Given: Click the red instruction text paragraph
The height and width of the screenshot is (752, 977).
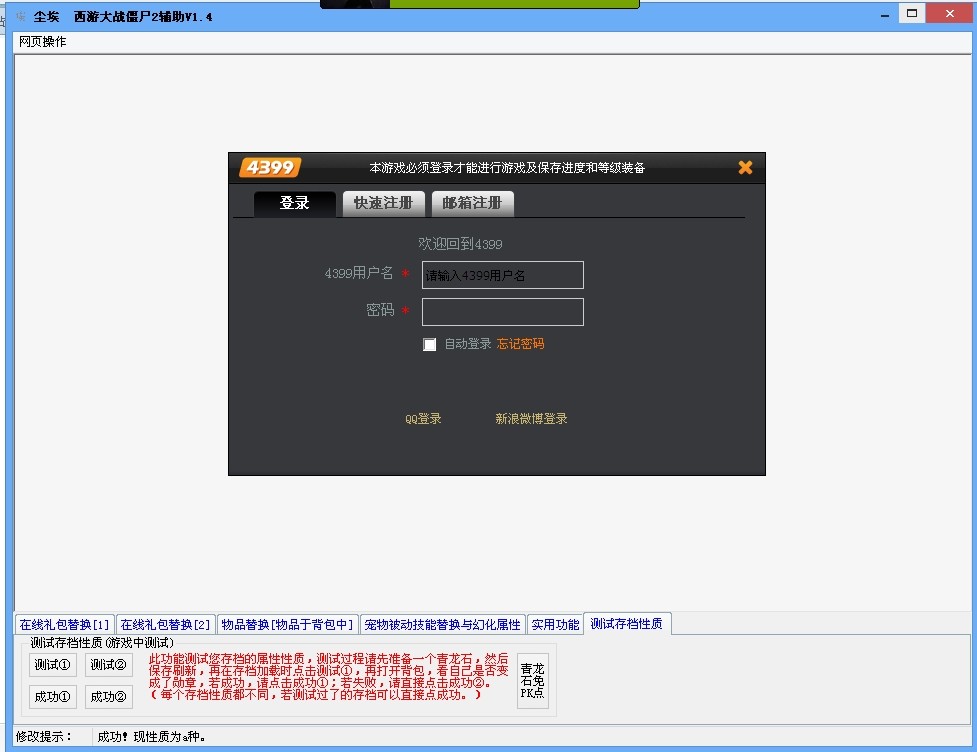Looking at the screenshot, I should click(x=328, y=677).
